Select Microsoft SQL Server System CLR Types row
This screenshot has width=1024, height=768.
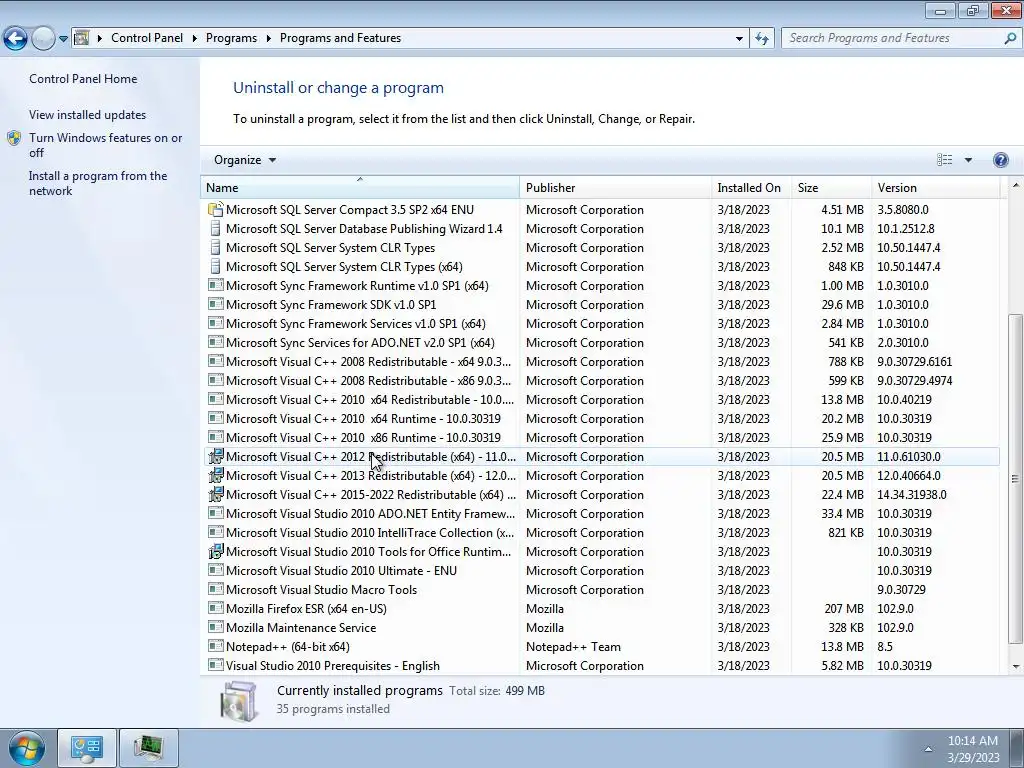[x=600, y=248]
